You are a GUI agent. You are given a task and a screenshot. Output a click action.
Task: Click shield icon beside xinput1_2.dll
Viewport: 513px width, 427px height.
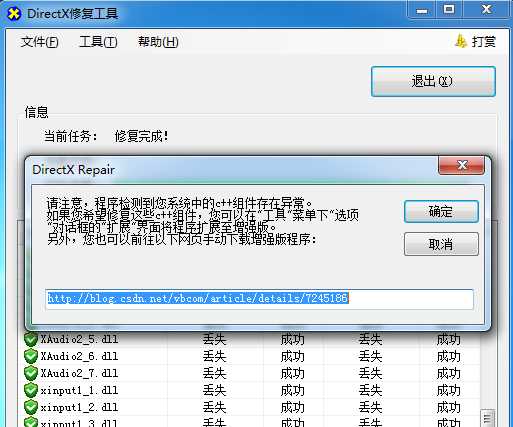point(31,407)
